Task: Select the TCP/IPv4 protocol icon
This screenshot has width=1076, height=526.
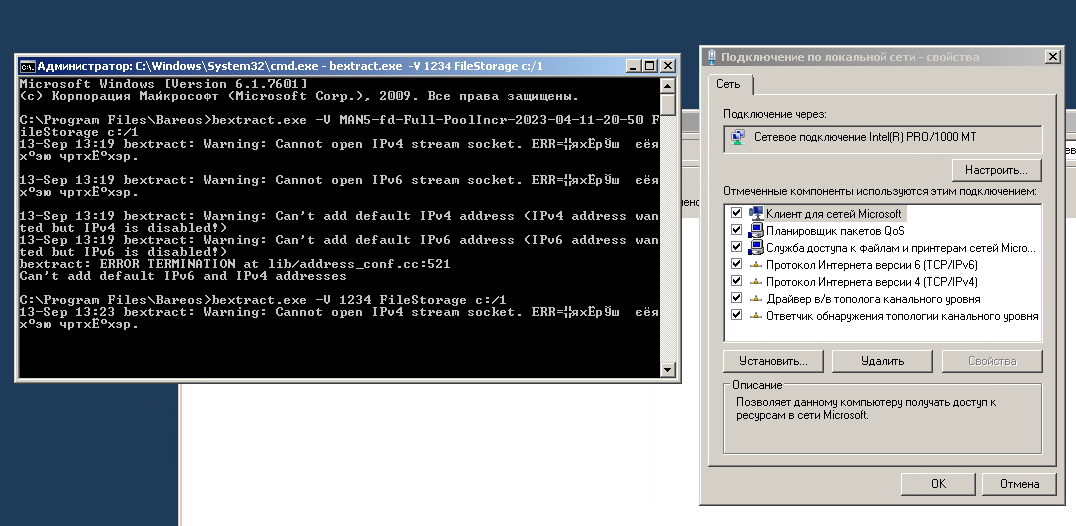Action: coord(756,282)
